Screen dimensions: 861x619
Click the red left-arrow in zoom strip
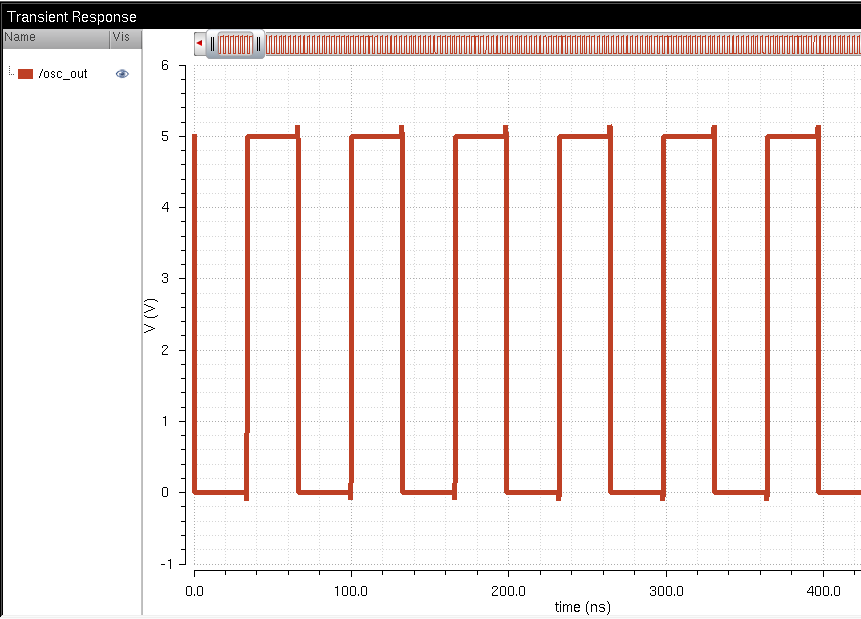[199, 43]
